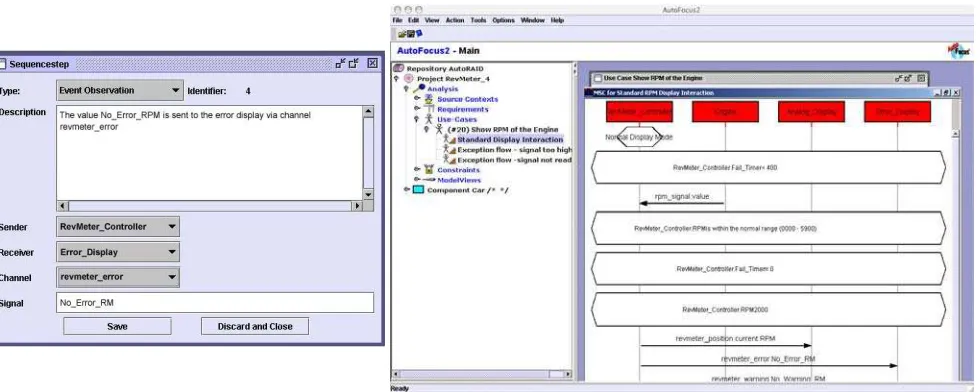980x392 pixels.
Task: Click the red Engine lifeline box
Action: coord(726,112)
